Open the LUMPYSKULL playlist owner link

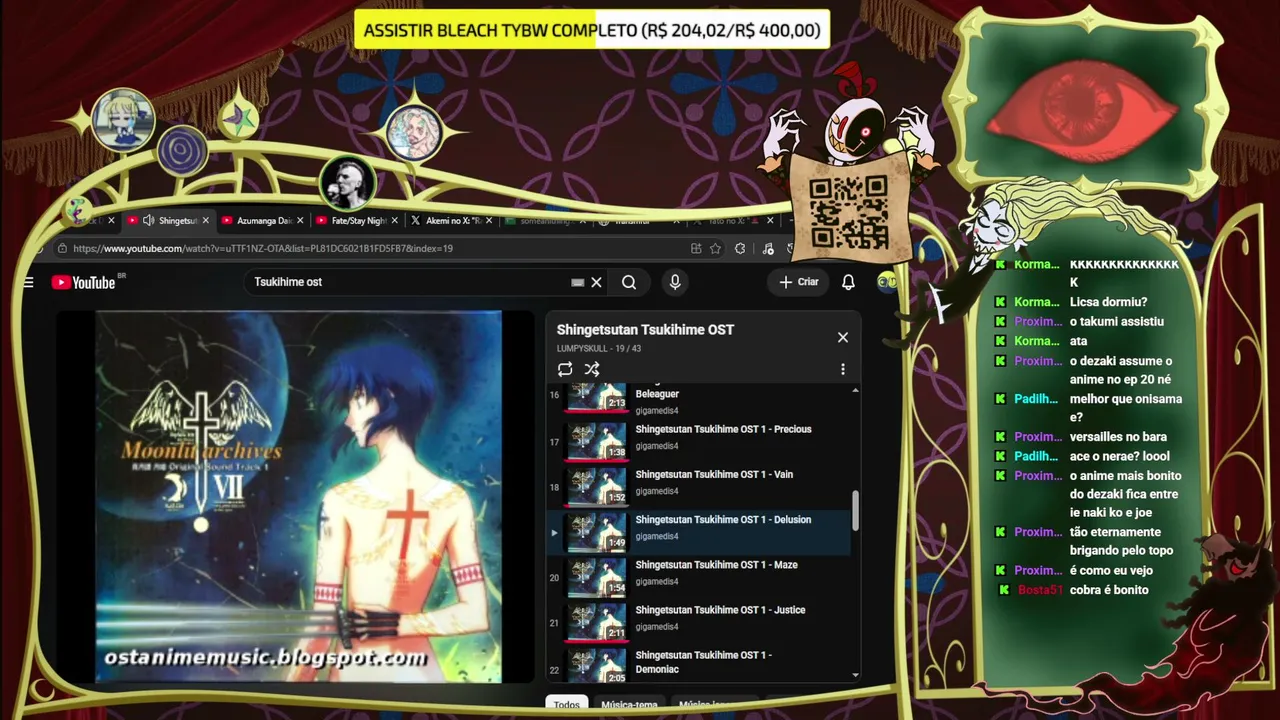[583, 349]
